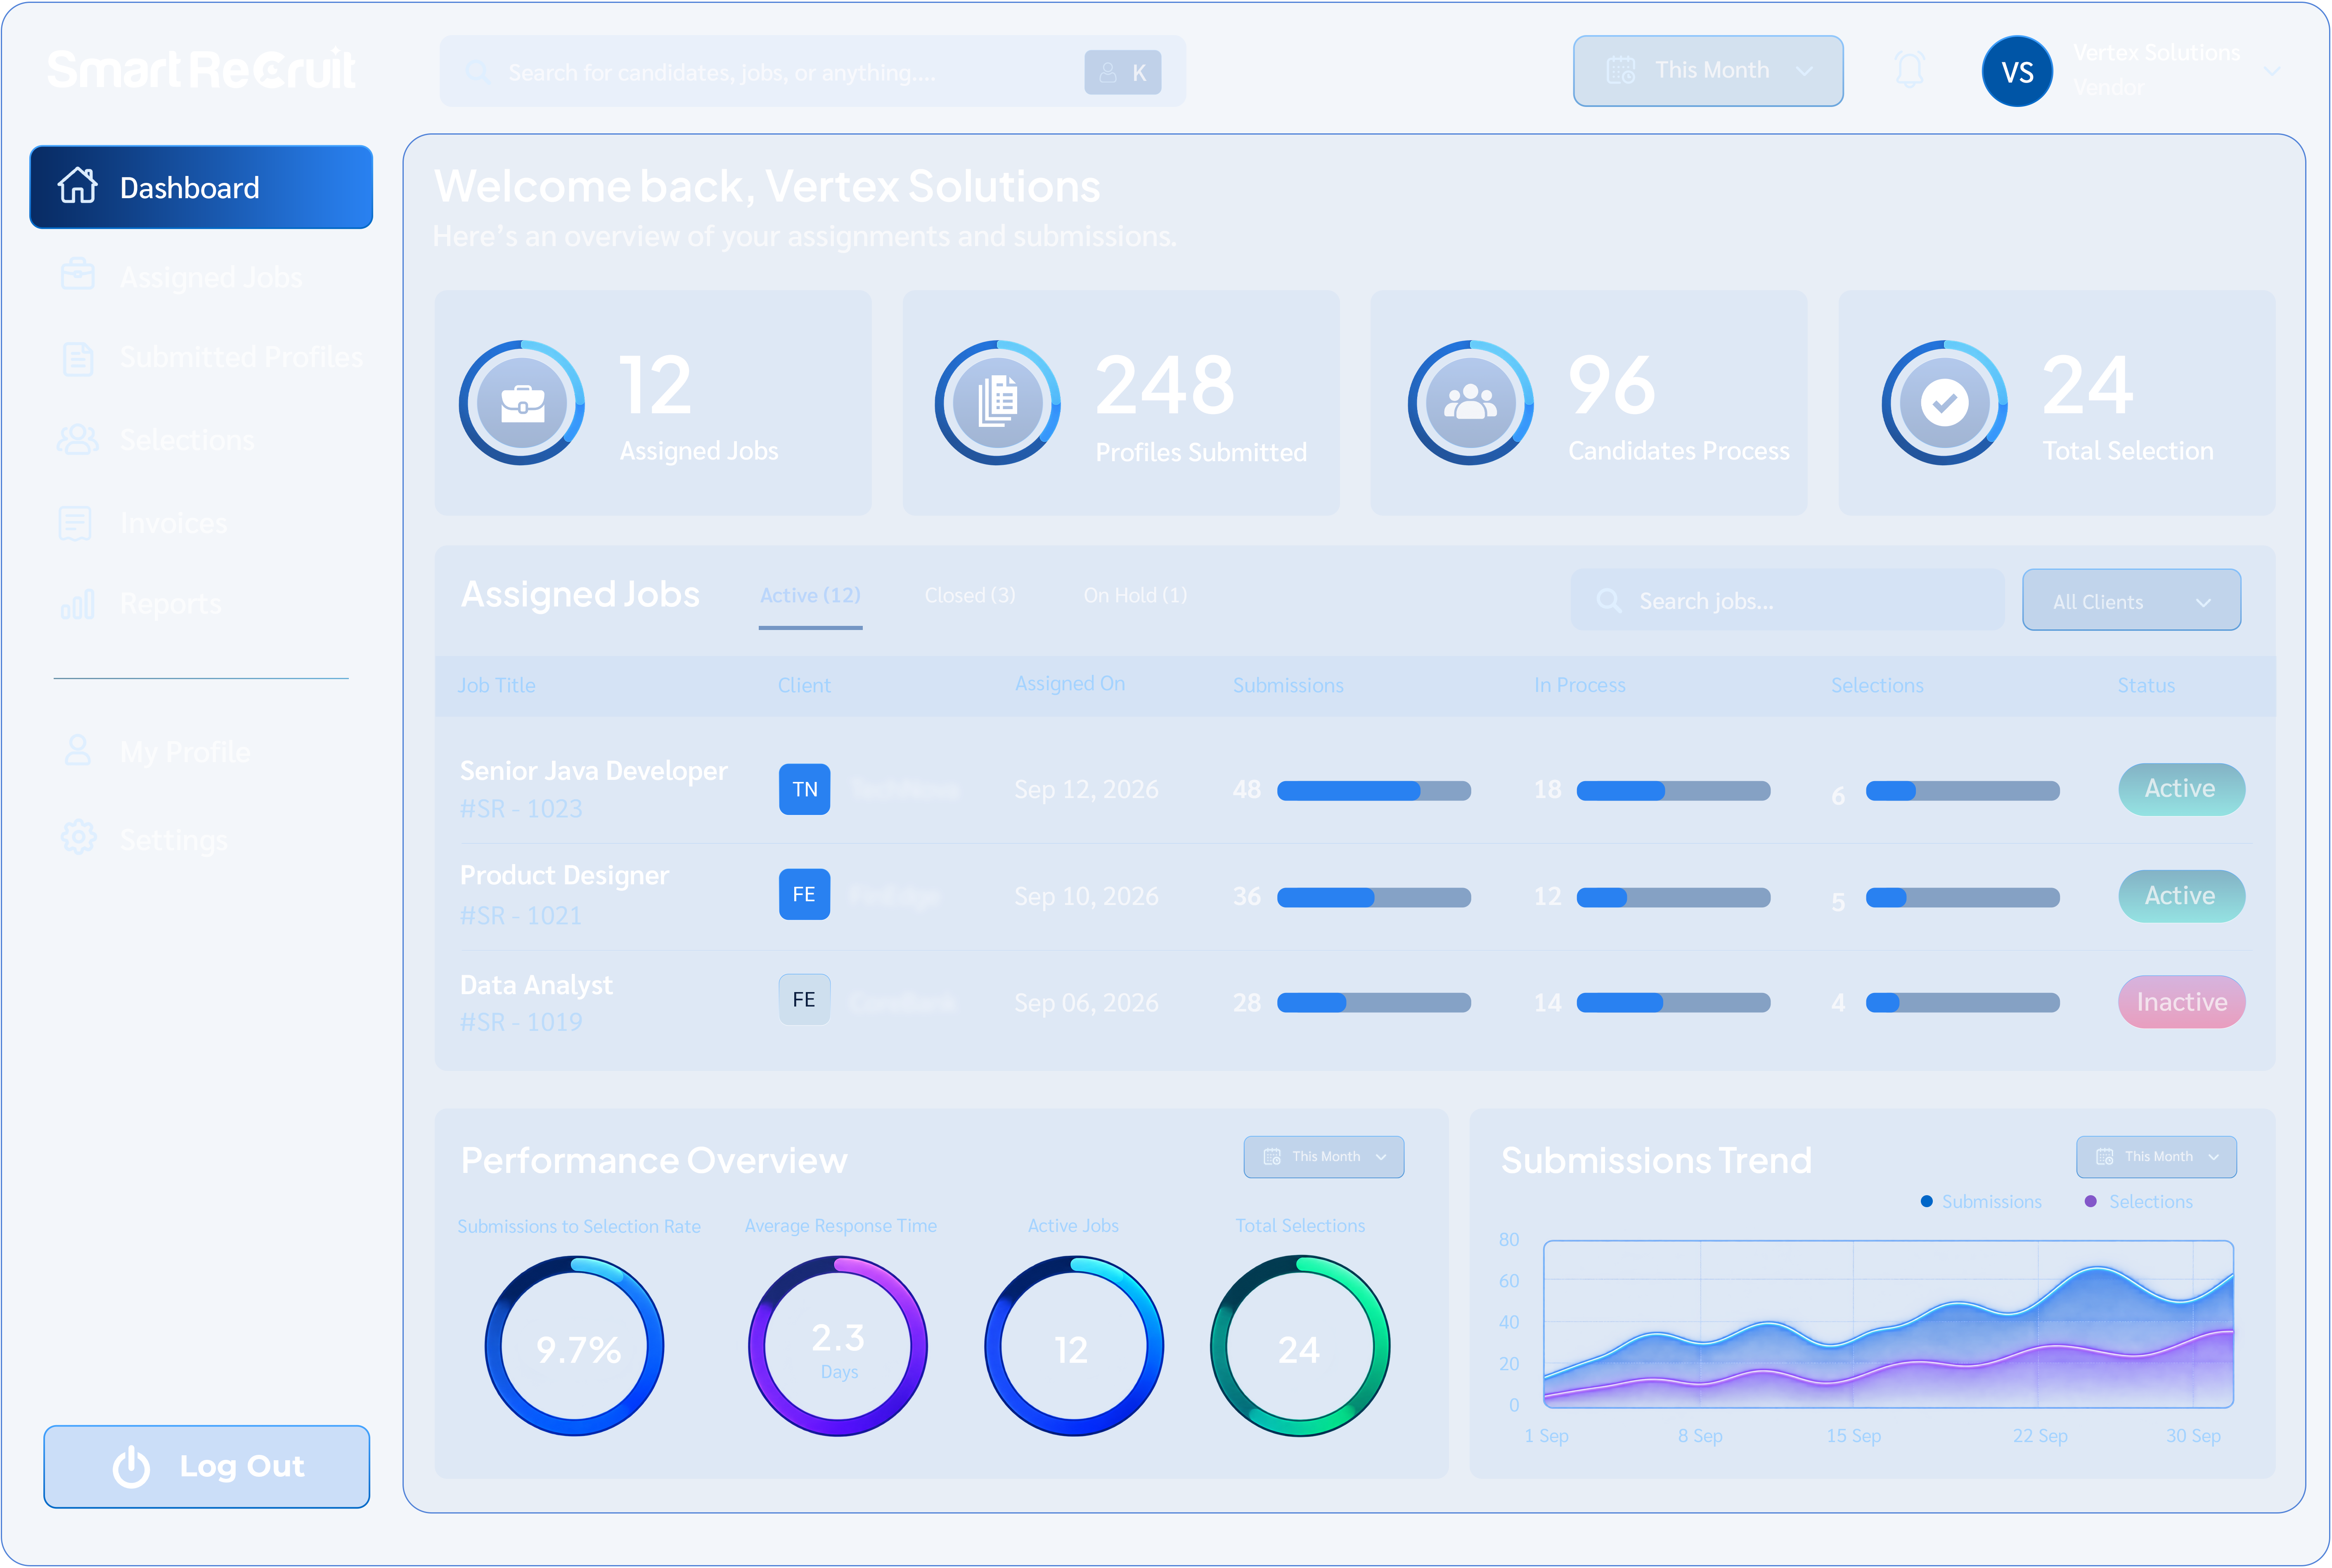
Task: Switch to the Active (12) tab
Action: pyautogui.click(x=810, y=596)
